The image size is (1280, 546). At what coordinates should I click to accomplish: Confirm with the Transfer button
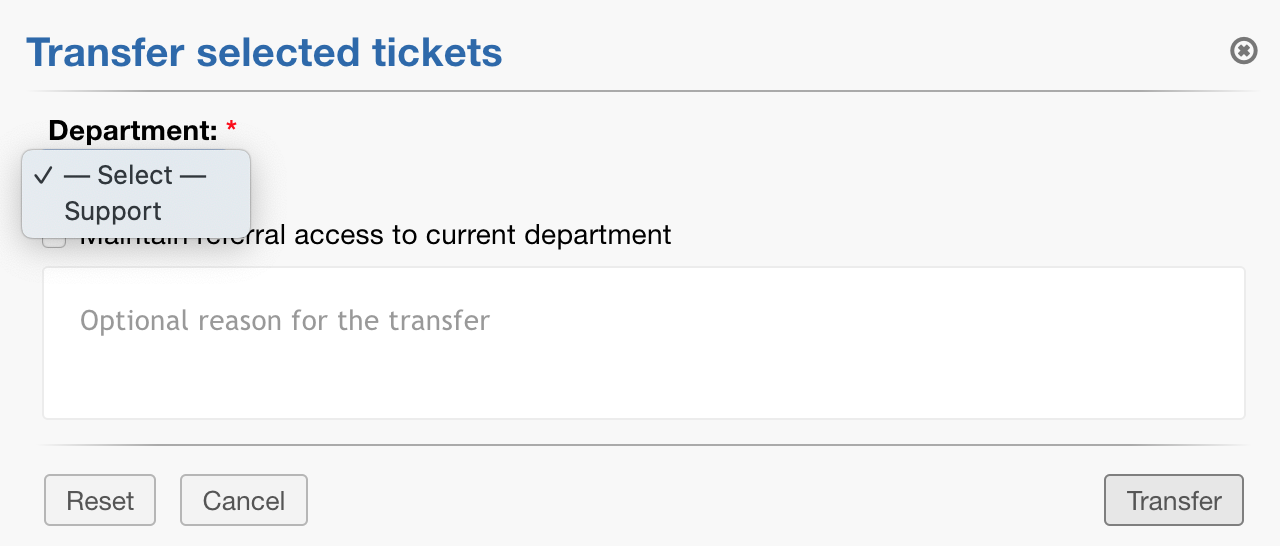1173,500
